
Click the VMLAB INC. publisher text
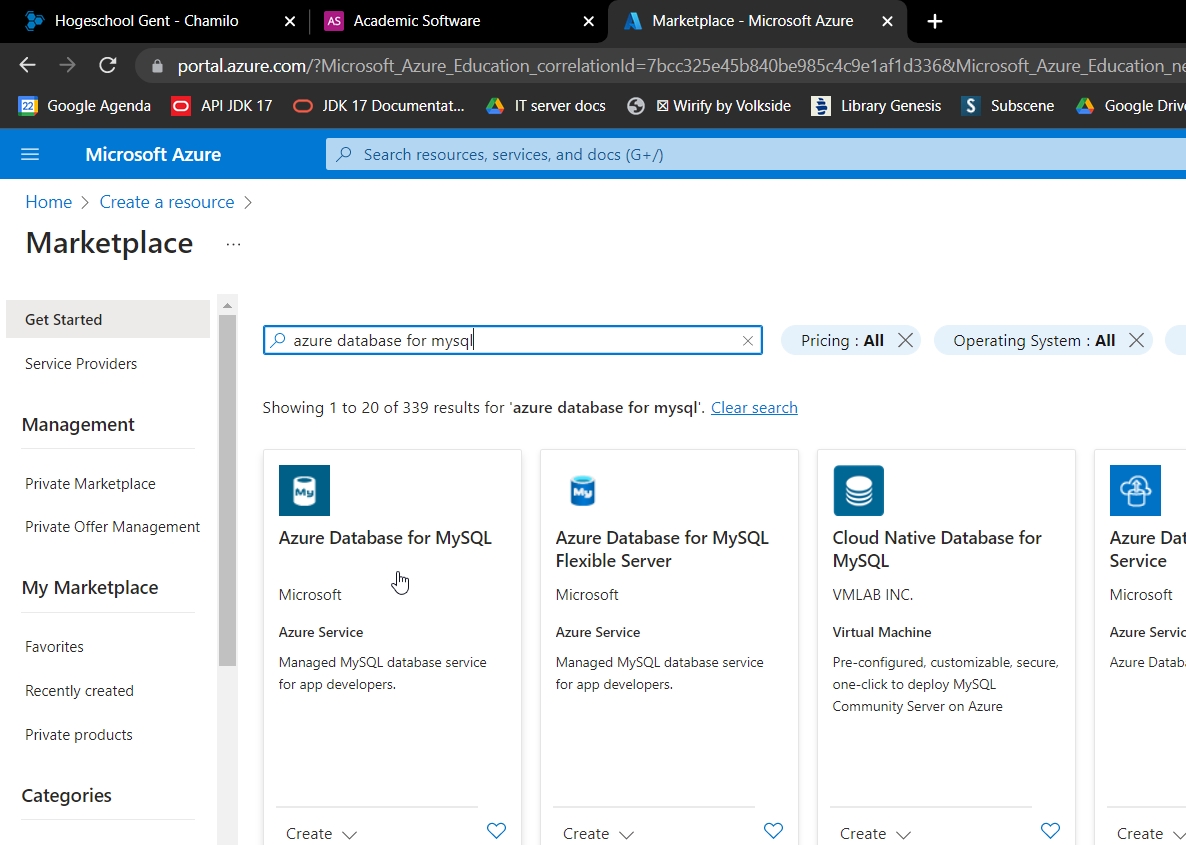[872, 595]
